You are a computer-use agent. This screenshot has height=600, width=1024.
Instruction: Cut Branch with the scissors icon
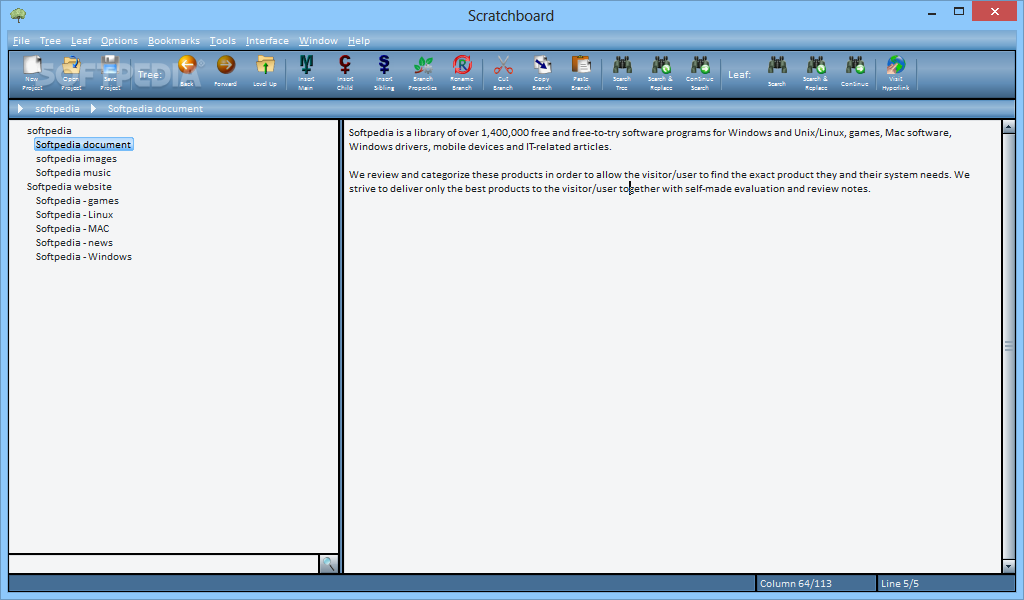coord(503,72)
